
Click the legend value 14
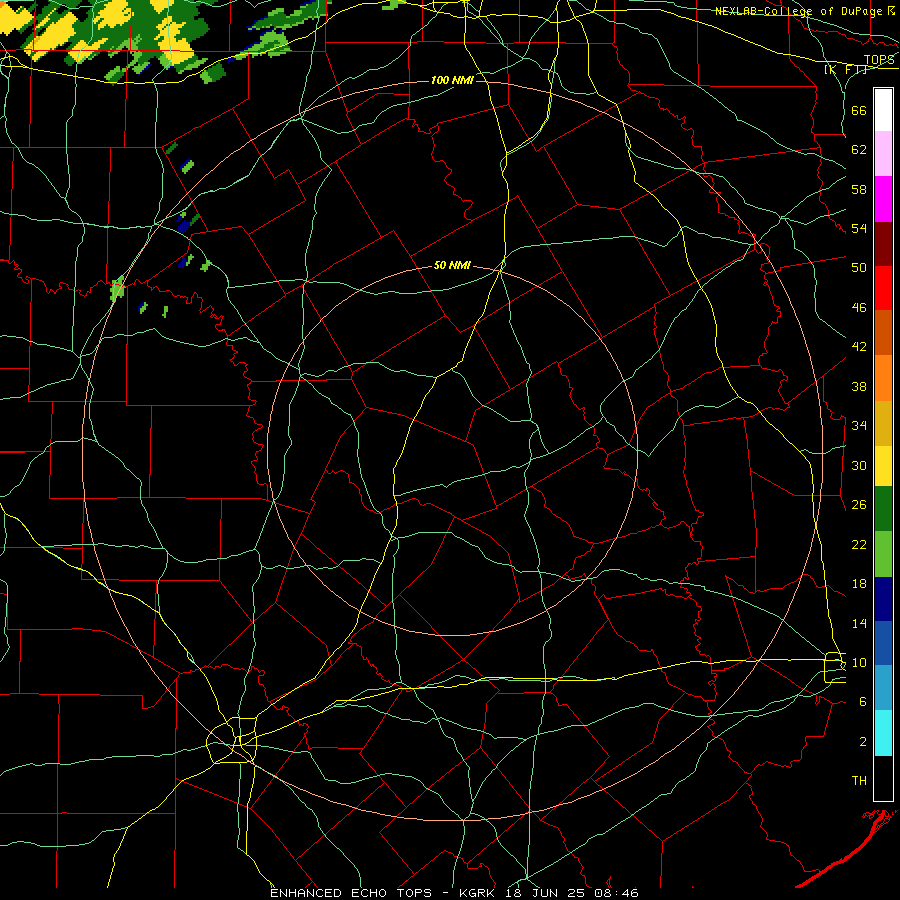859,623
